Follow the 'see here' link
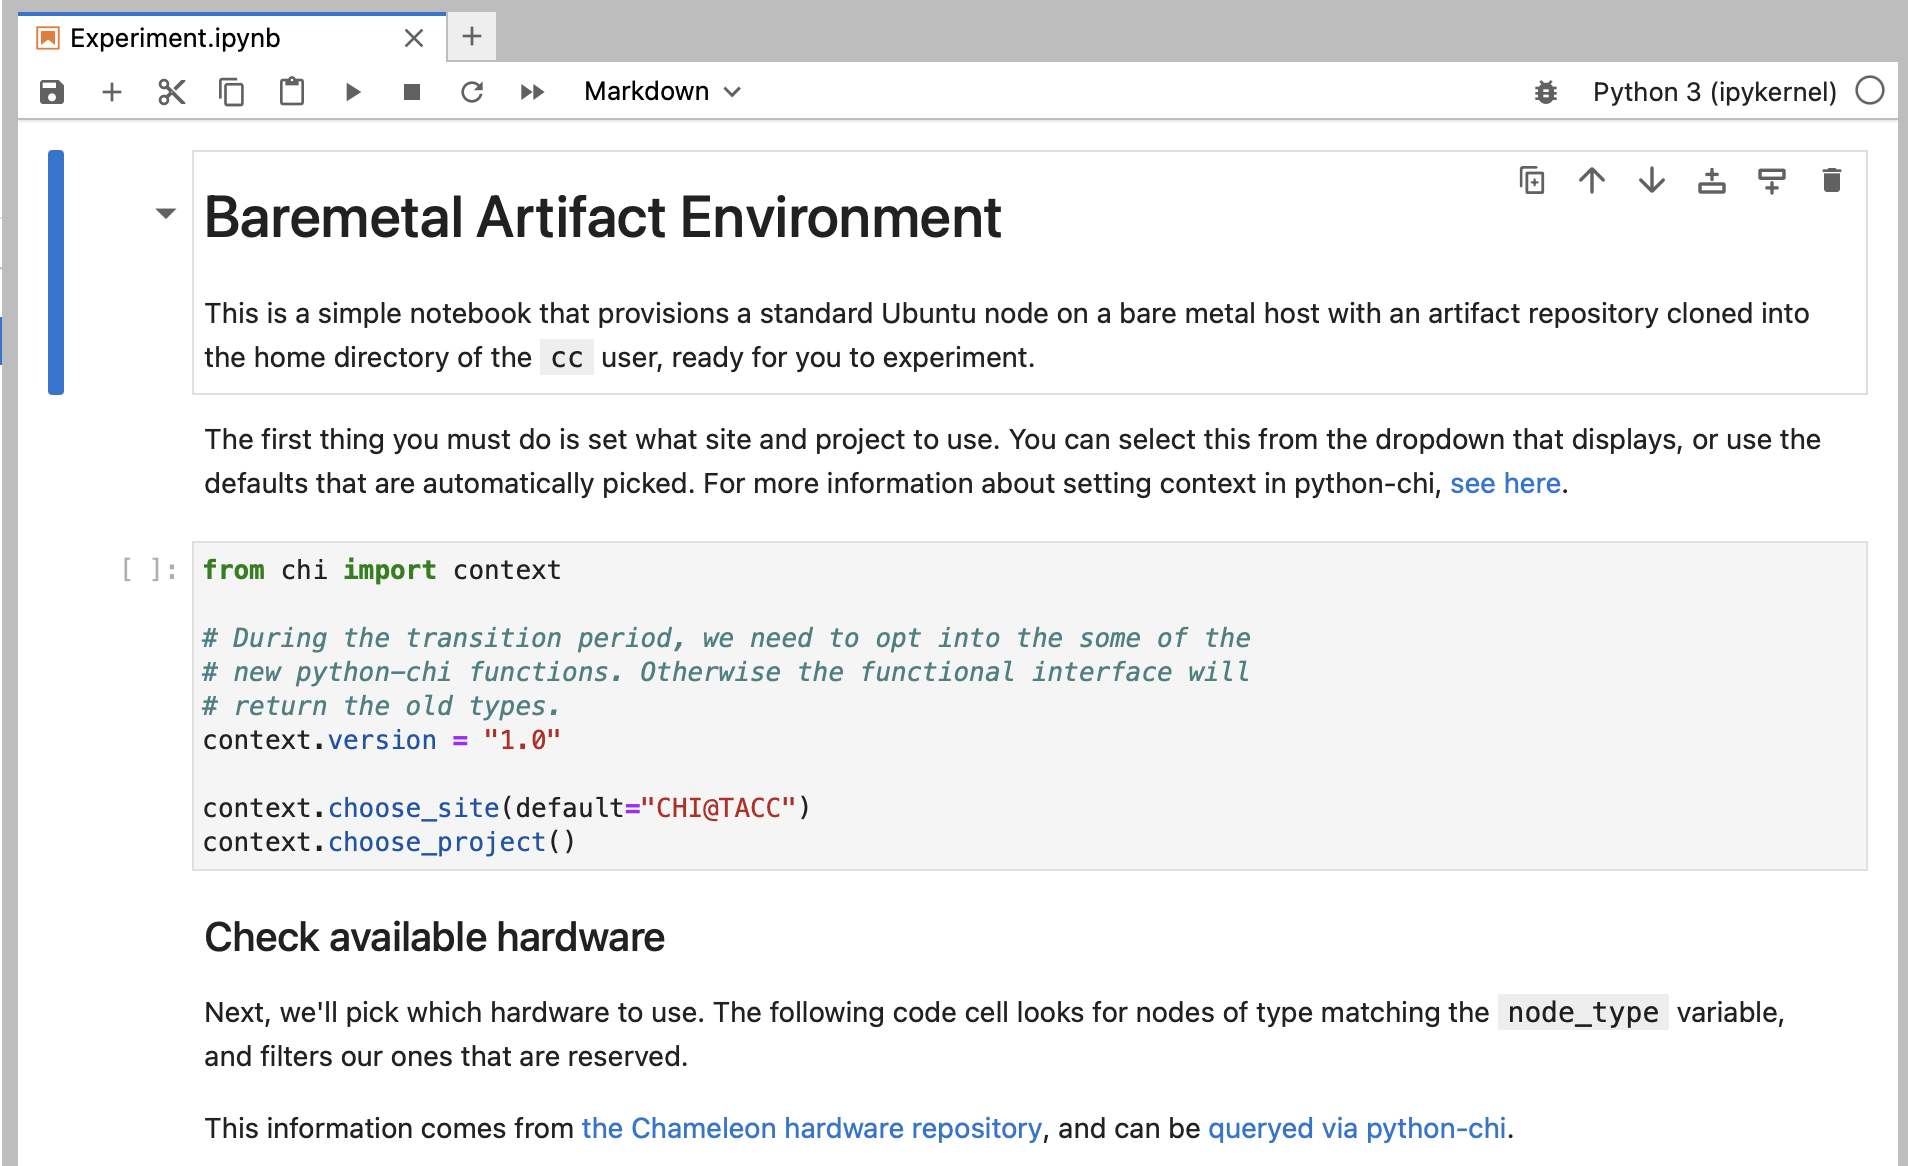Screen dimensions: 1908x1166 (1505, 484)
